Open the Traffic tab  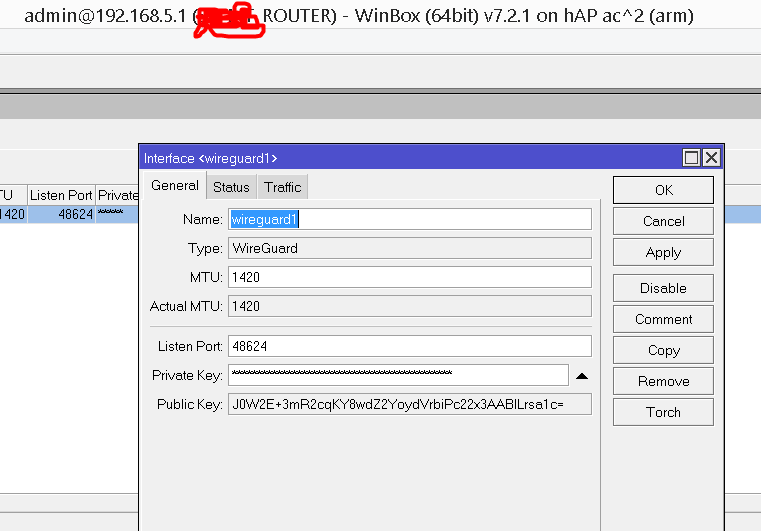[282, 187]
